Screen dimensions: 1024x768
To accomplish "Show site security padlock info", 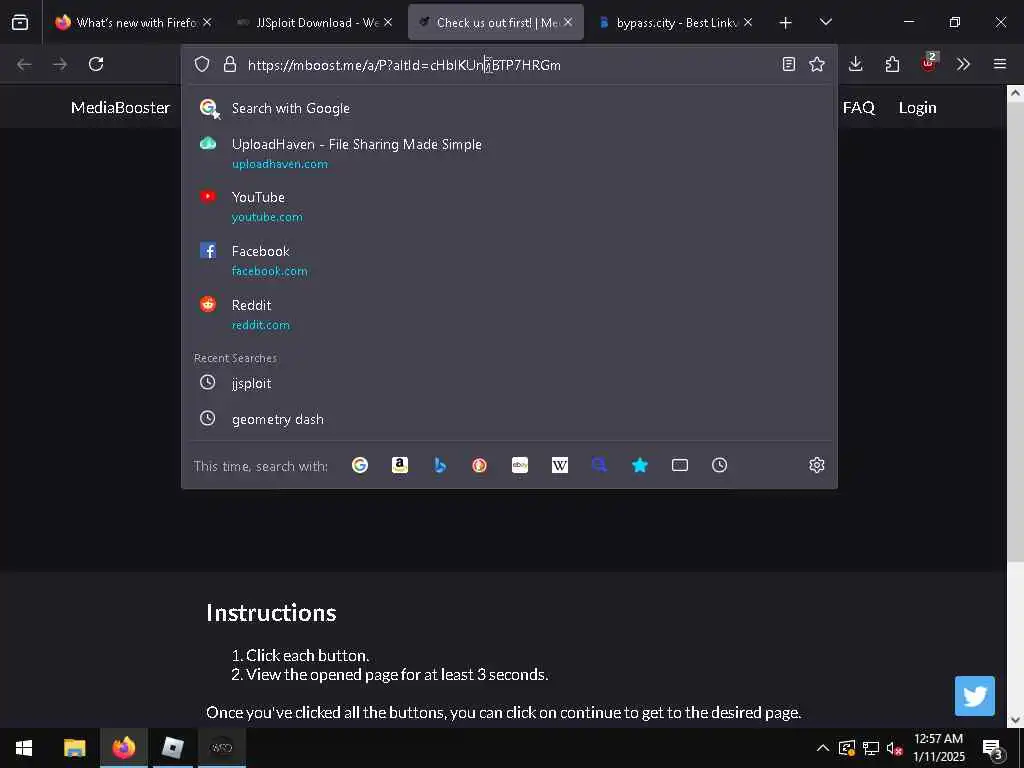I will [x=230, y=64].
